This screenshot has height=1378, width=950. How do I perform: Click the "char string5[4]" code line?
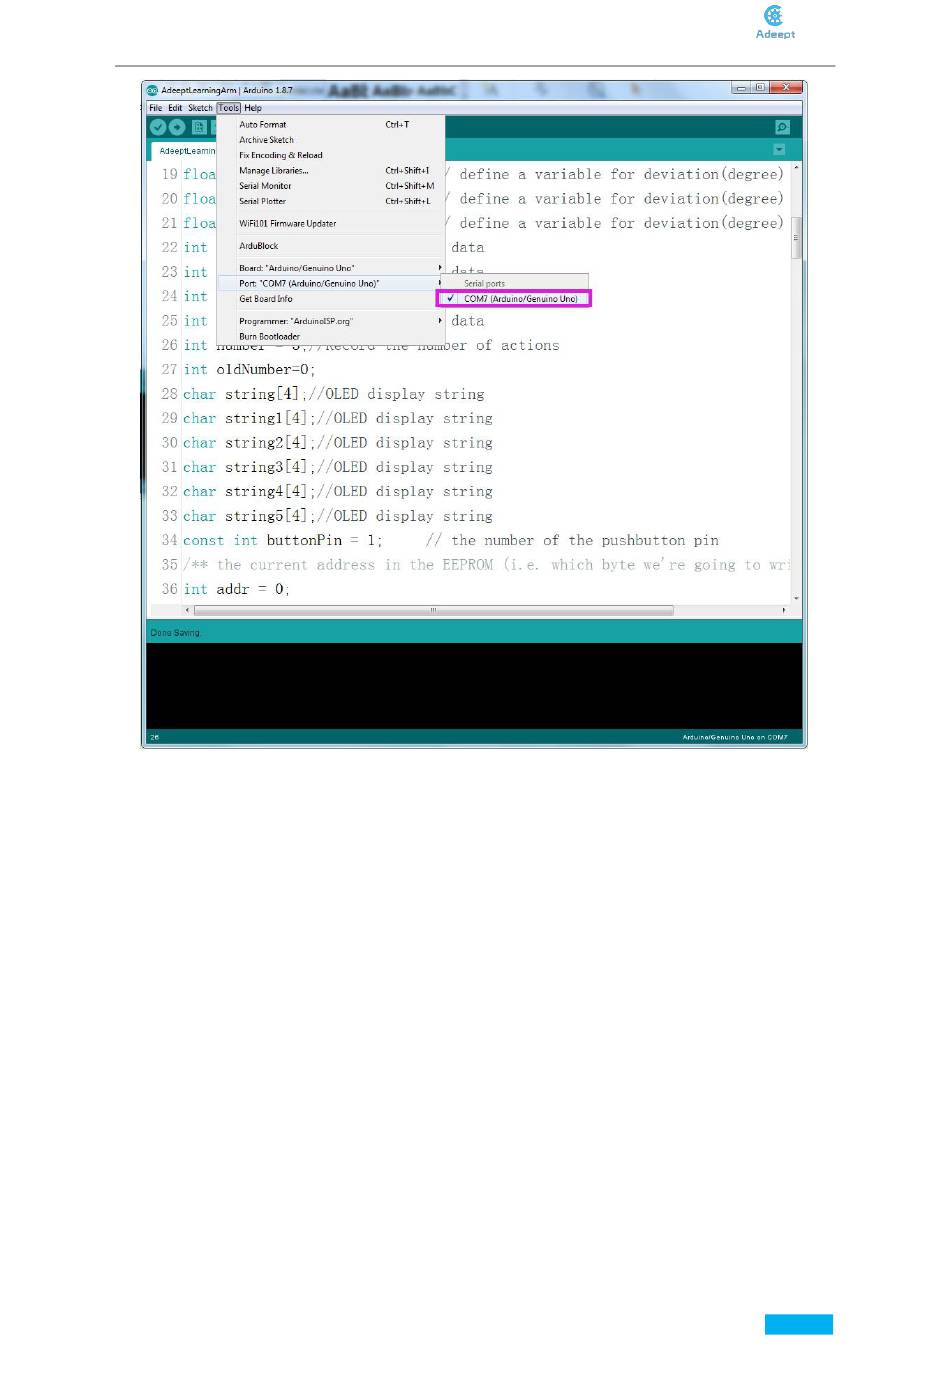338,516
